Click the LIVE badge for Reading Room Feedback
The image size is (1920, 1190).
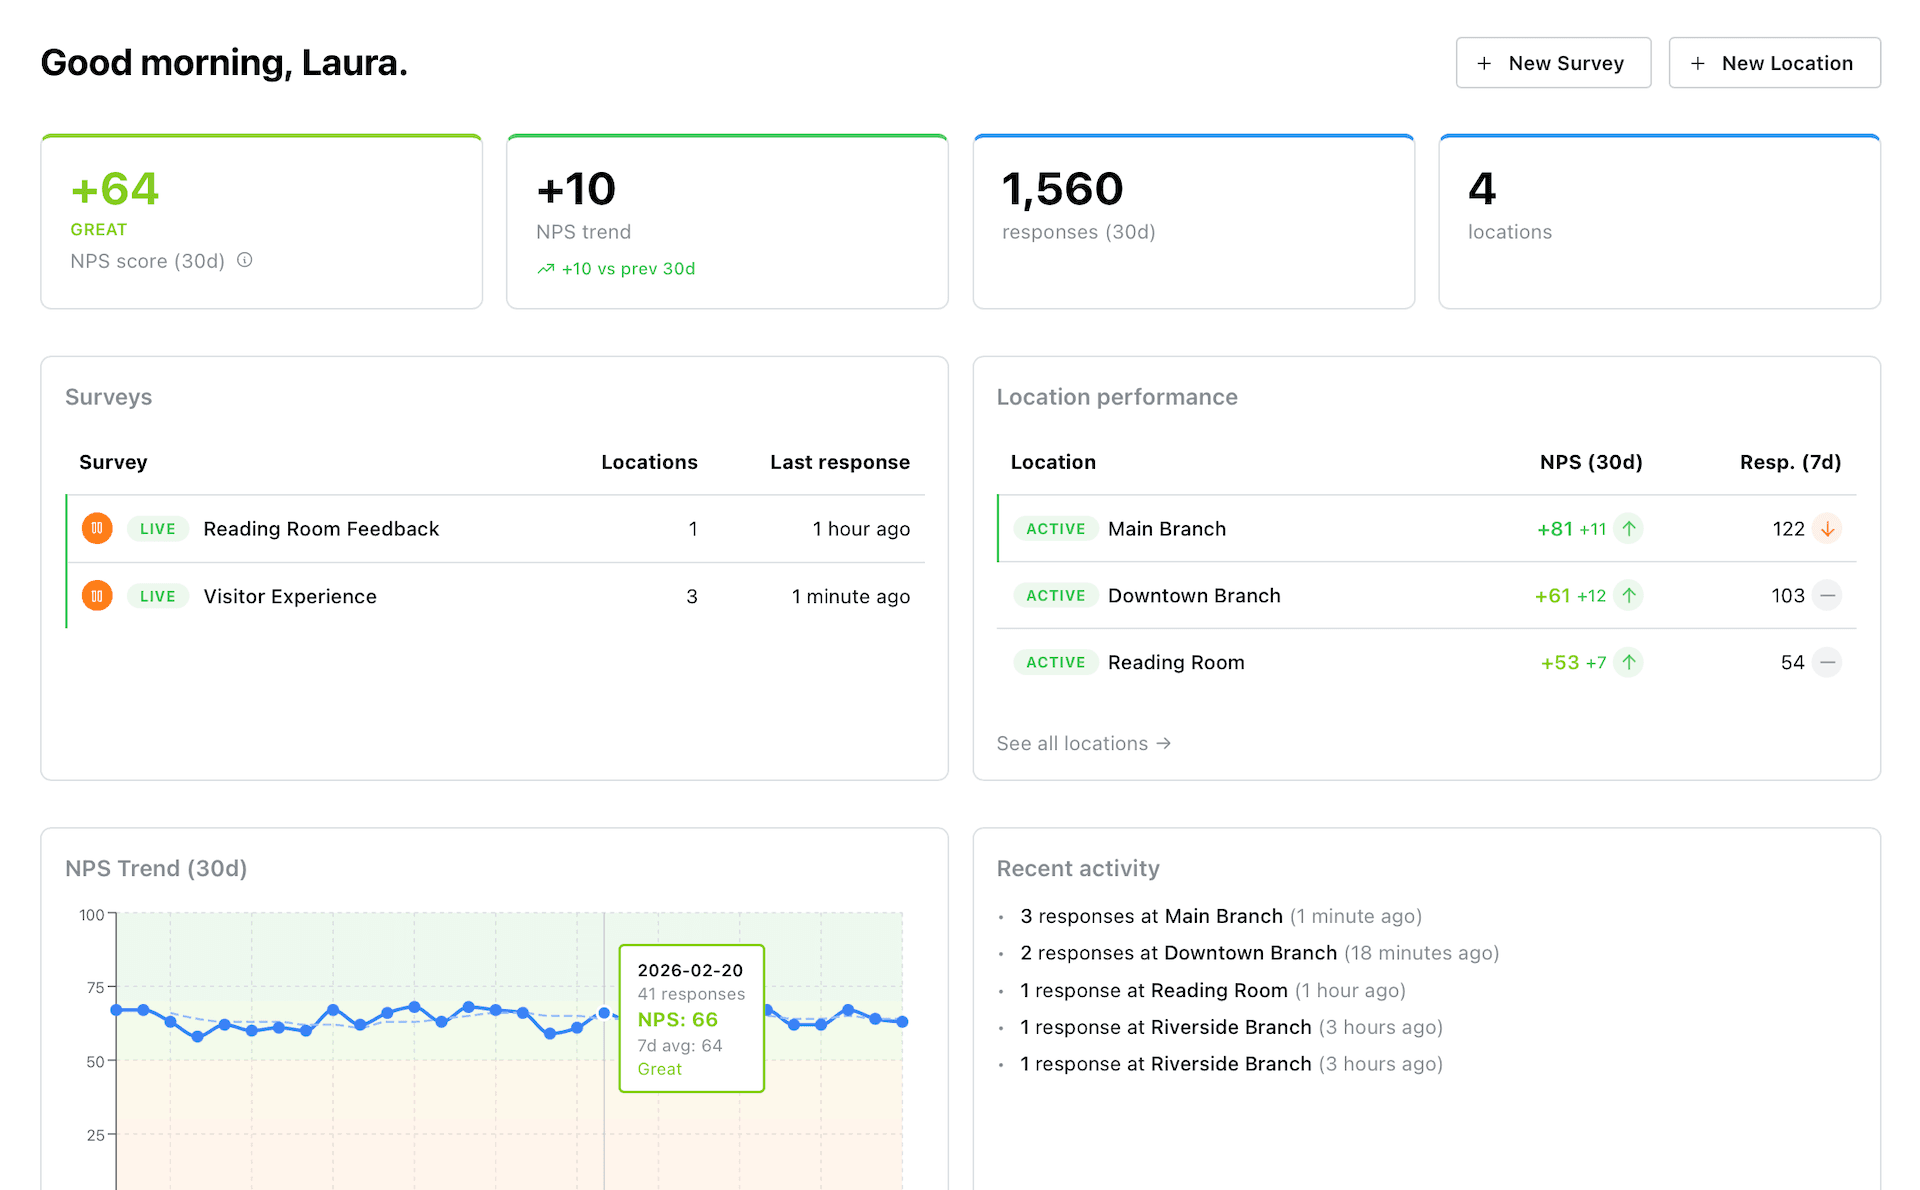tap(158, 529)
